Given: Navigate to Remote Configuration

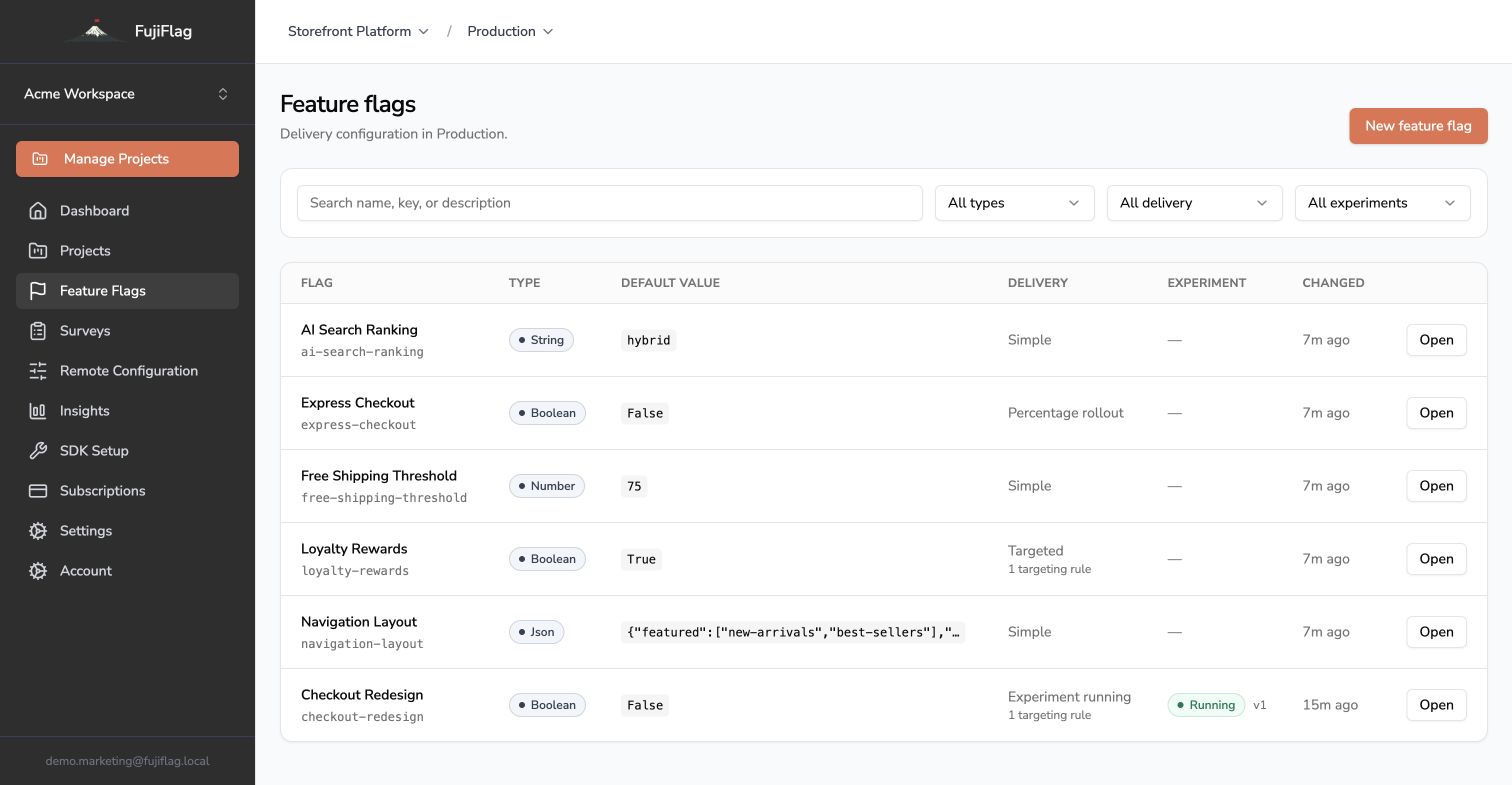Looking at the screenshot, I should point(127,371).
